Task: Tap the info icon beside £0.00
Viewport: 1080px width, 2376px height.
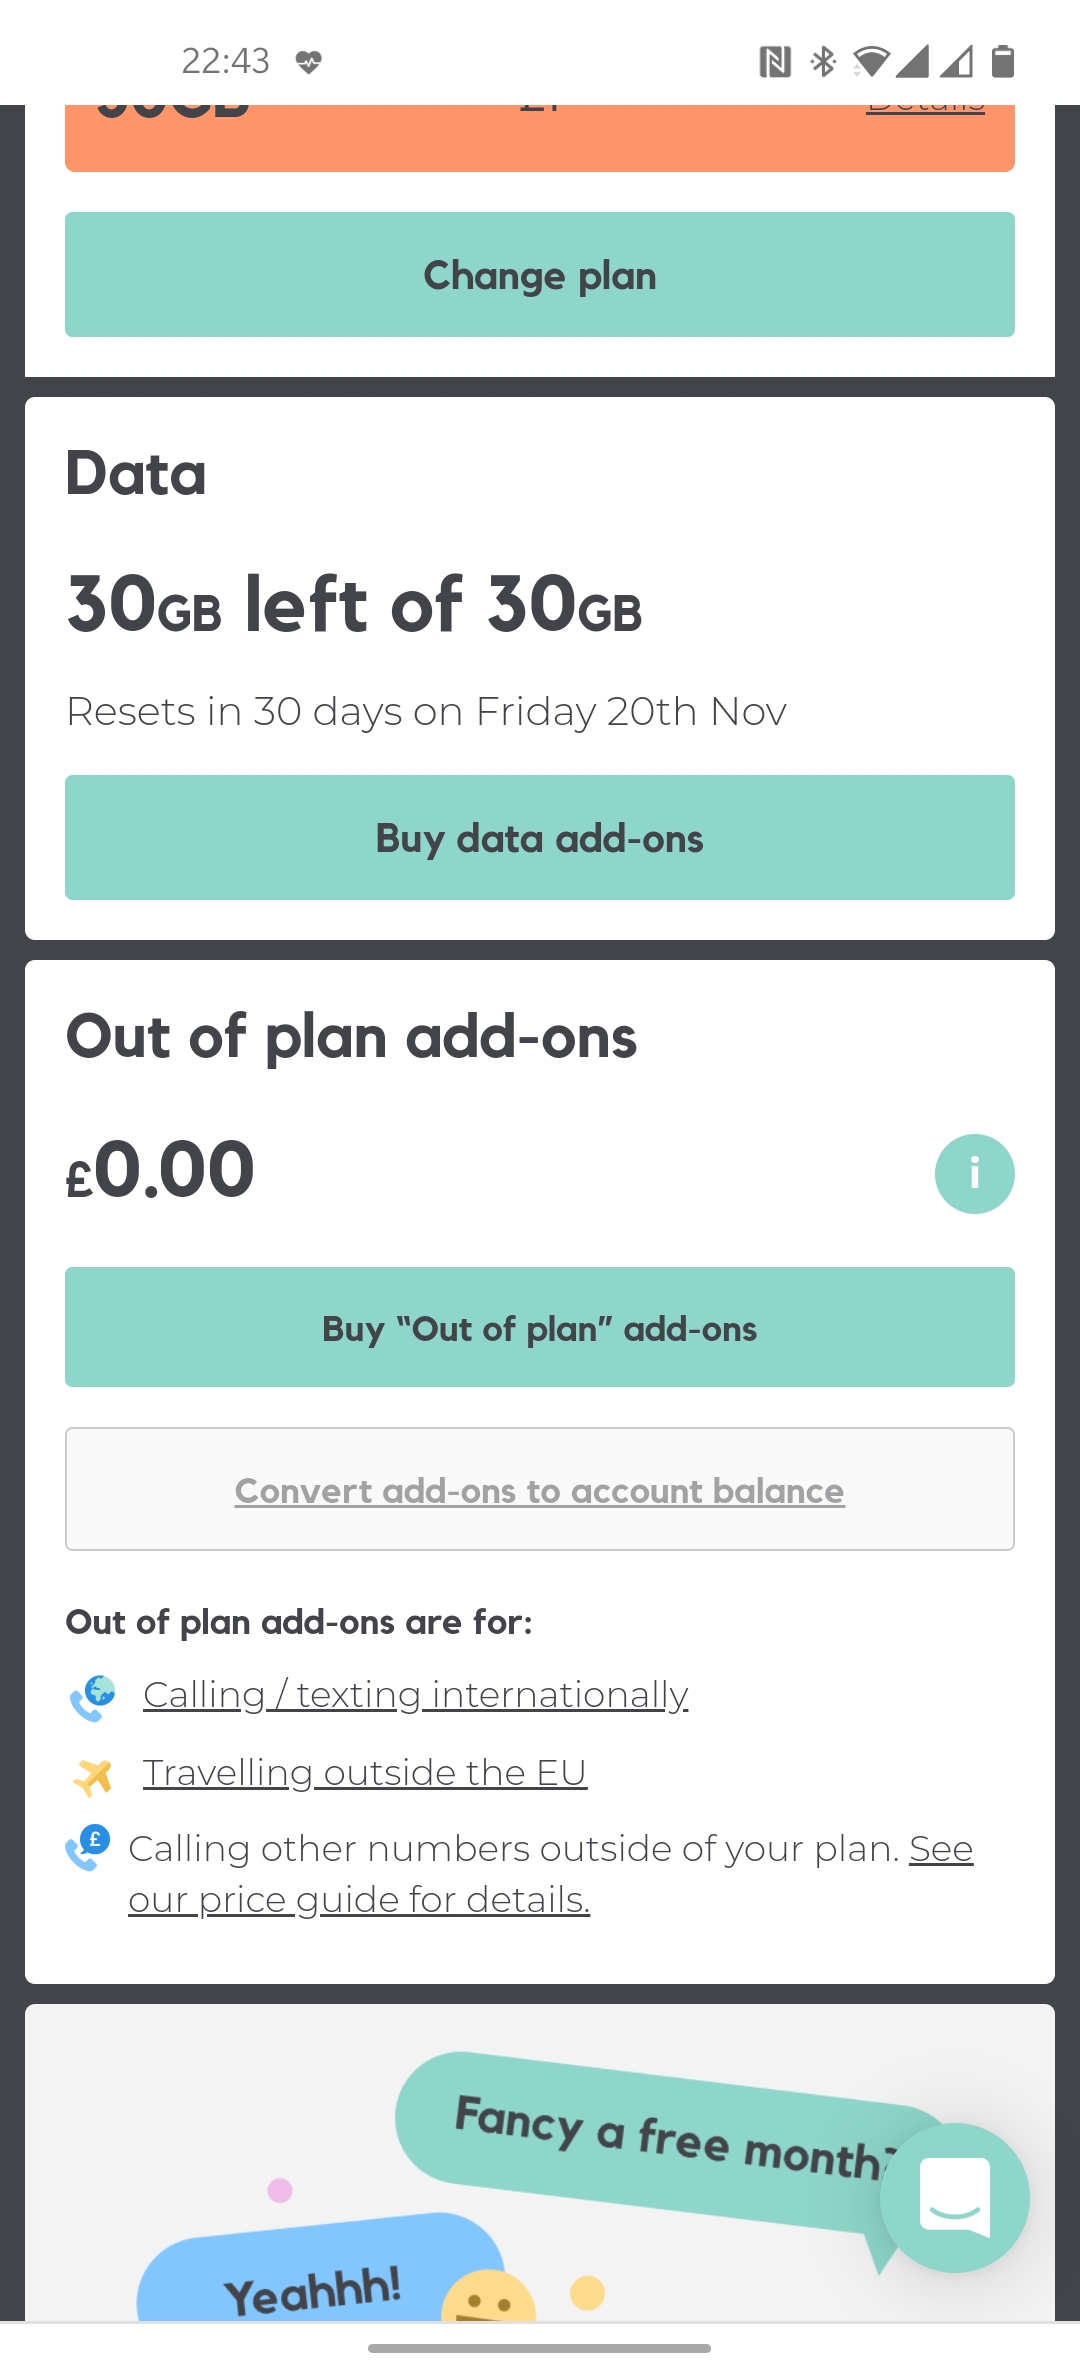Action: click(x=974, y=1173)
